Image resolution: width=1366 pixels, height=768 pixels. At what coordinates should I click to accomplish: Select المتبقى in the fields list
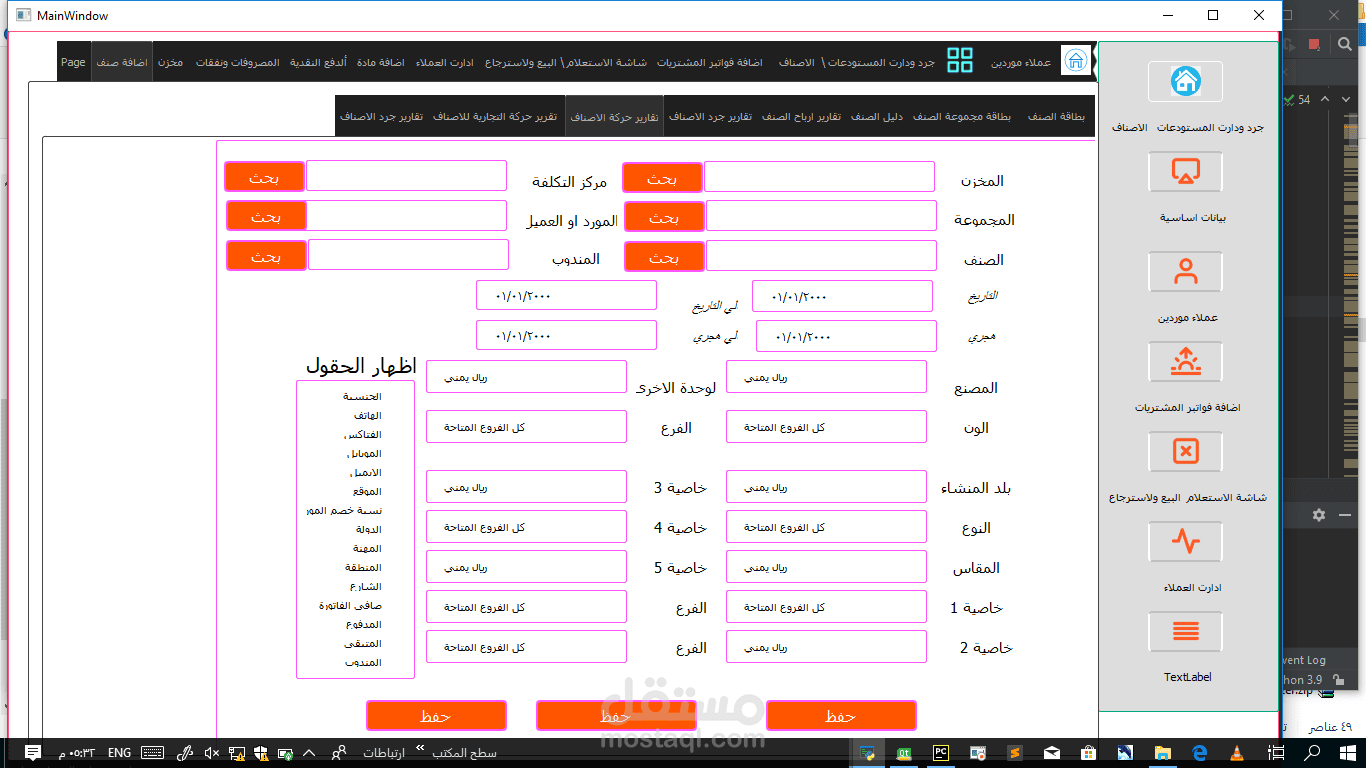364,643
